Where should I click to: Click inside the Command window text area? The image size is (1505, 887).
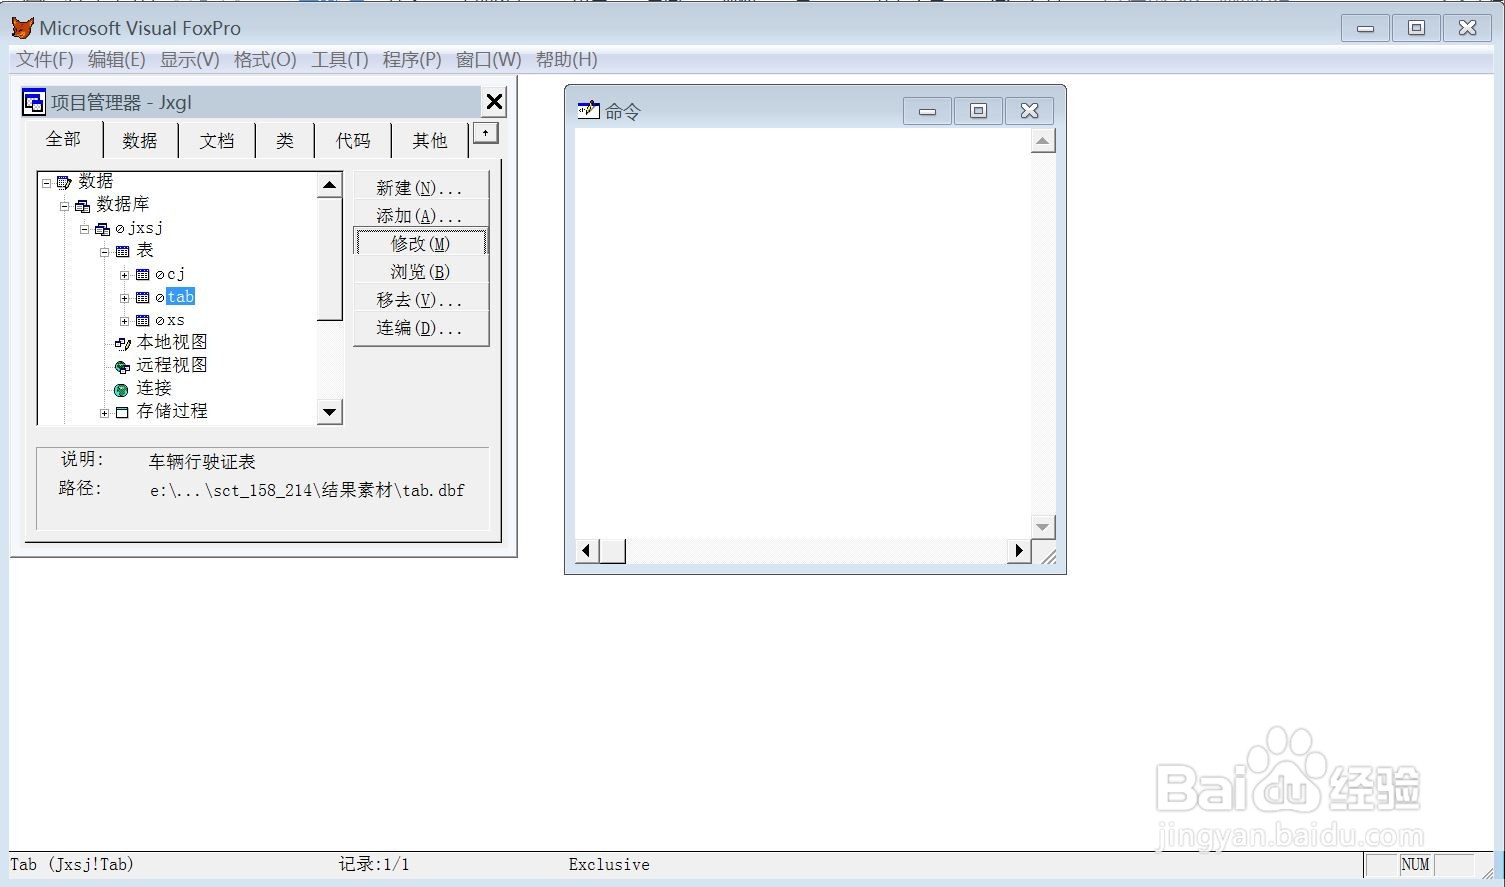tap(802, 333)
